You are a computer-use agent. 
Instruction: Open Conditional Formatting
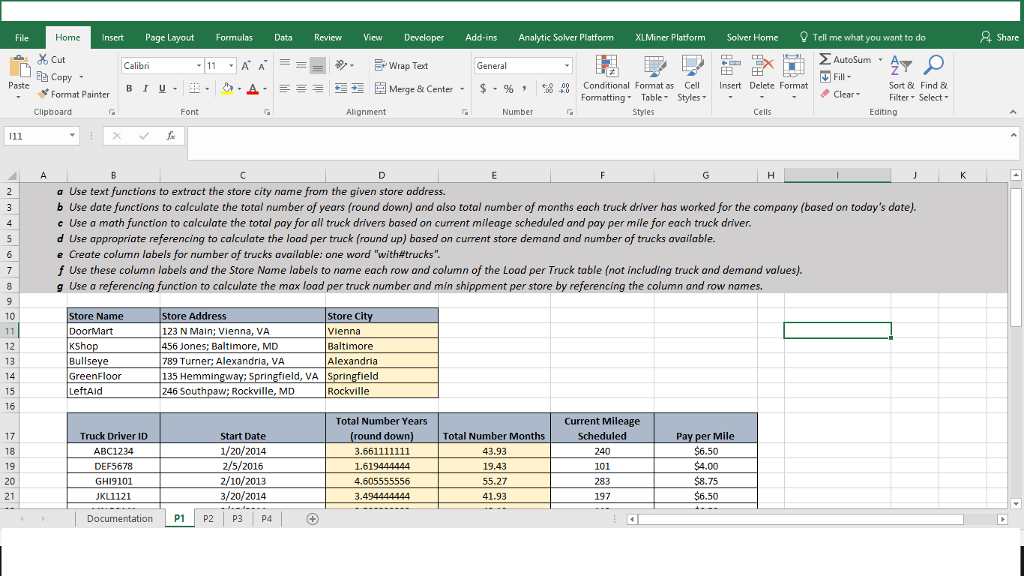click(x=606, y=78)
